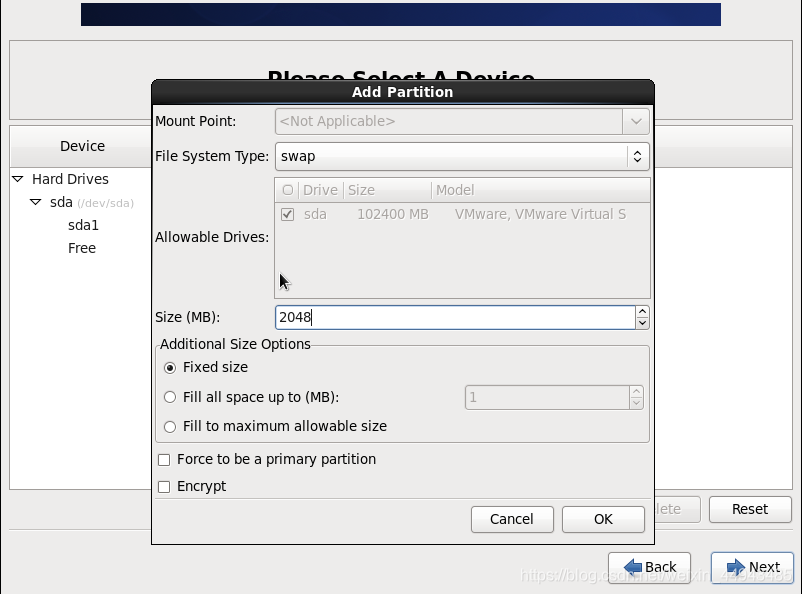Viewport: 802px width, 594px height.
Task: Go Back to the previous step
Action: click(650, 567)
